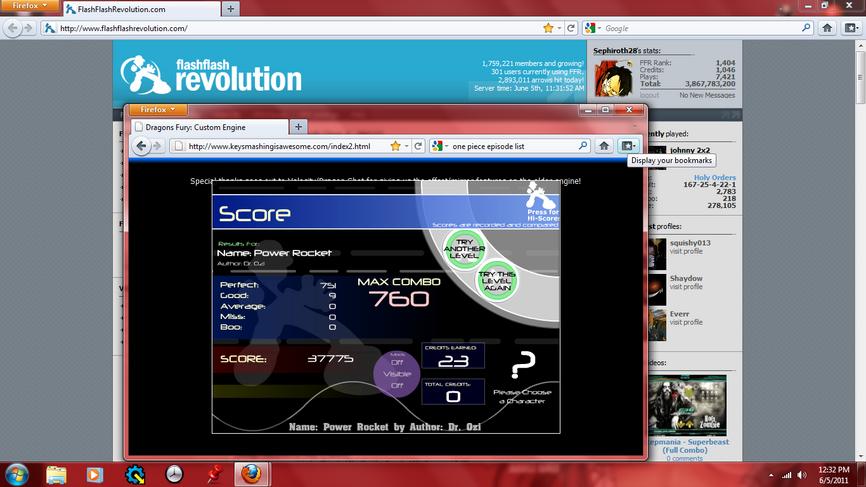Click the Try Another Level green button
Image resolution: width=866 pixels, height=487 pixels.
(464, 249)
